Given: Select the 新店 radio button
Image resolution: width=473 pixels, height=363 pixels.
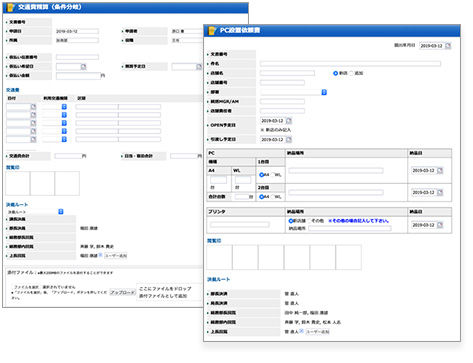Looking at the screenshot, I should (335, 73).
